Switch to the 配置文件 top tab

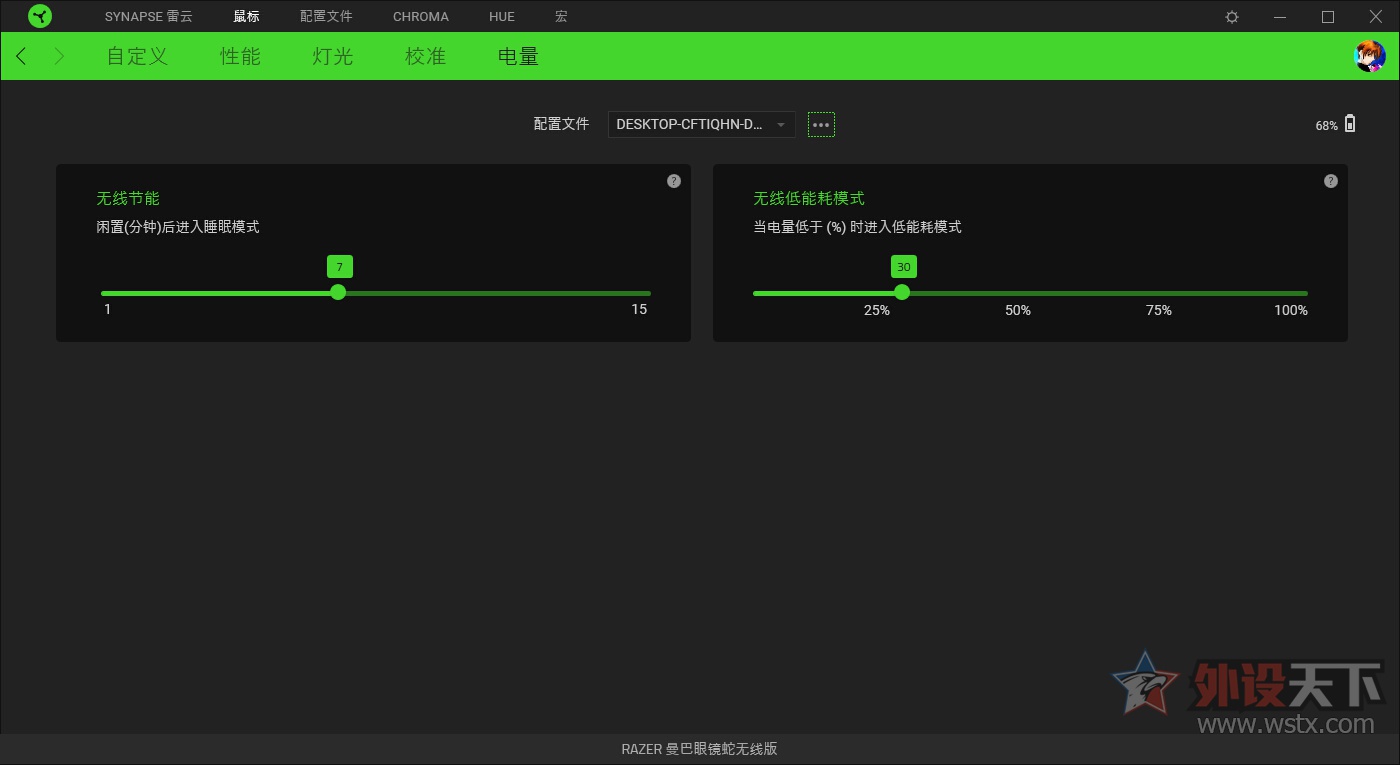326,17
